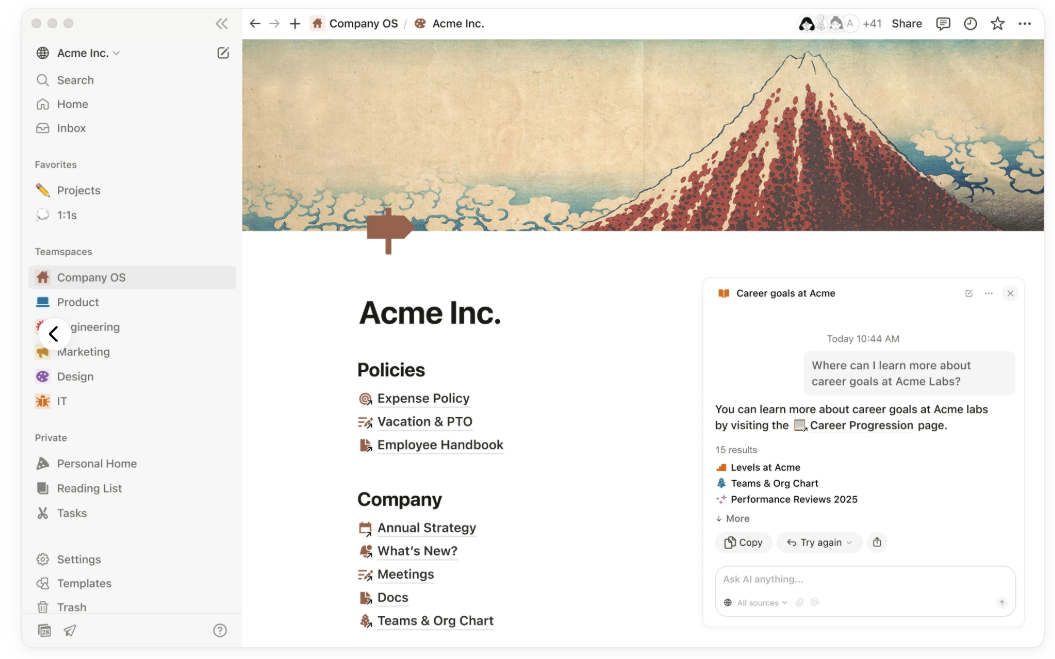1055x659 pixels.
Task: Click the circled left-arrow overlay button
Action: 54,334
